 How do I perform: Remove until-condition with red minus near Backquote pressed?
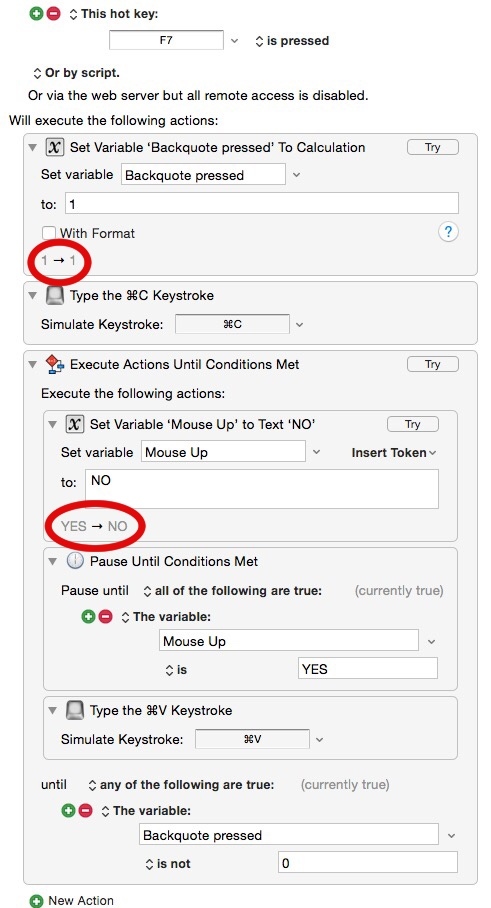85,811
